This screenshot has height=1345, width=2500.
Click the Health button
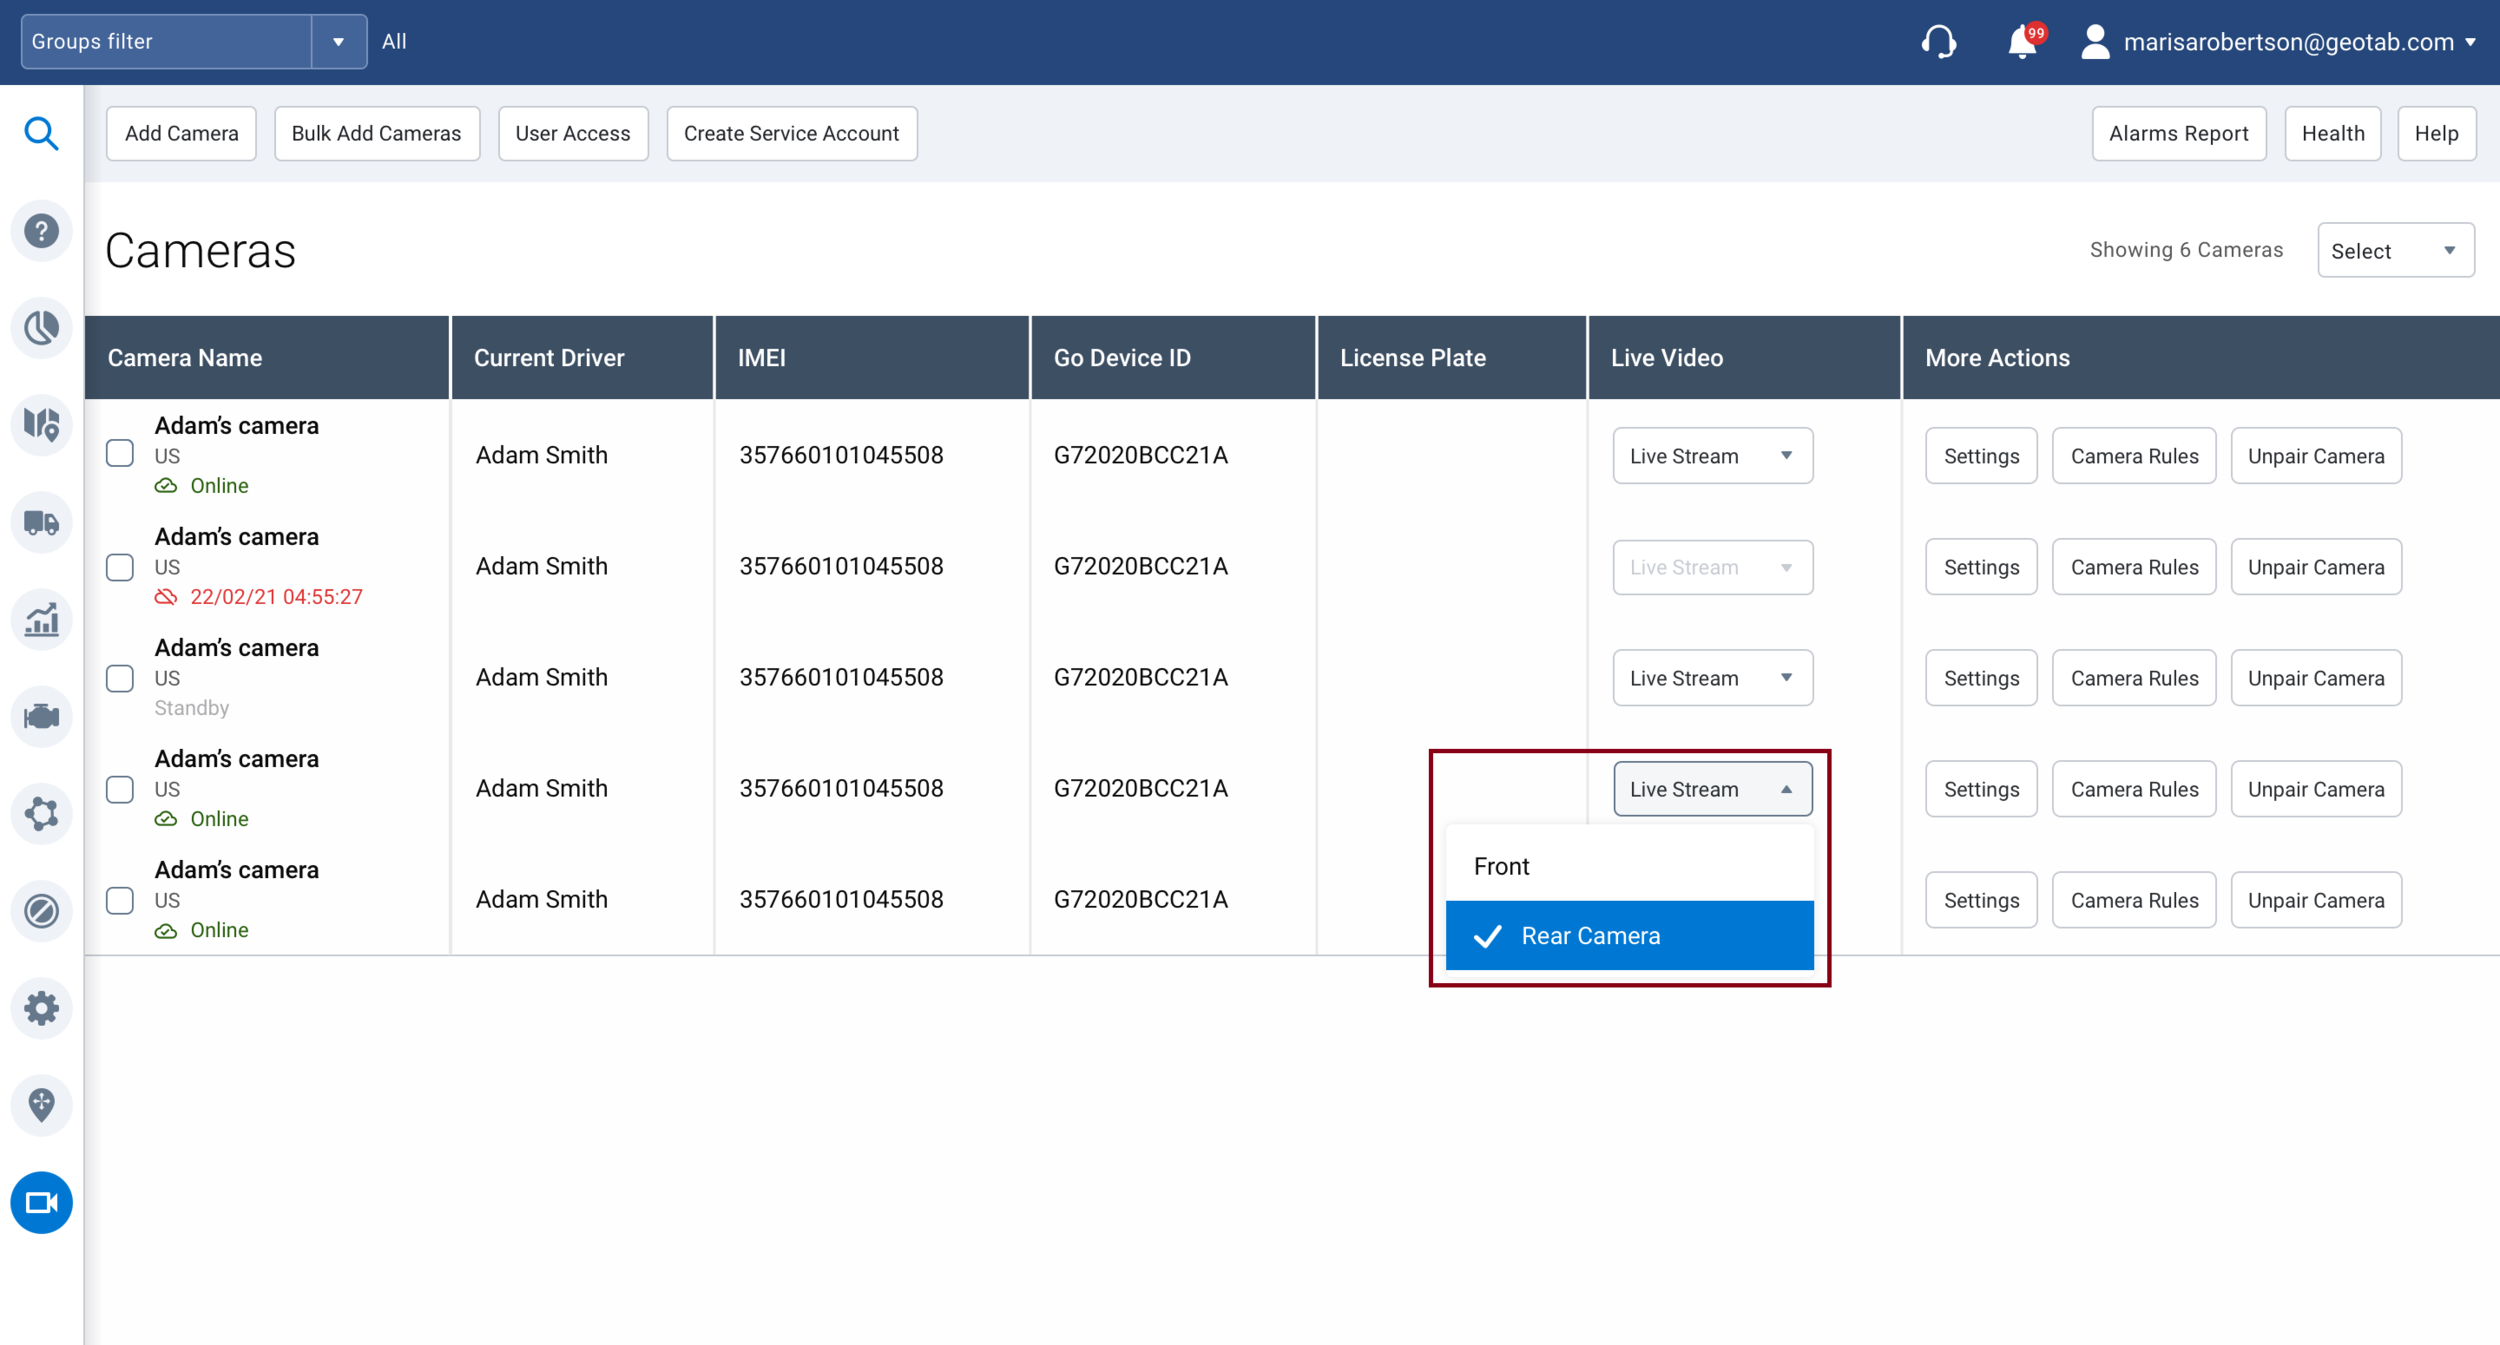[2333, 133]
